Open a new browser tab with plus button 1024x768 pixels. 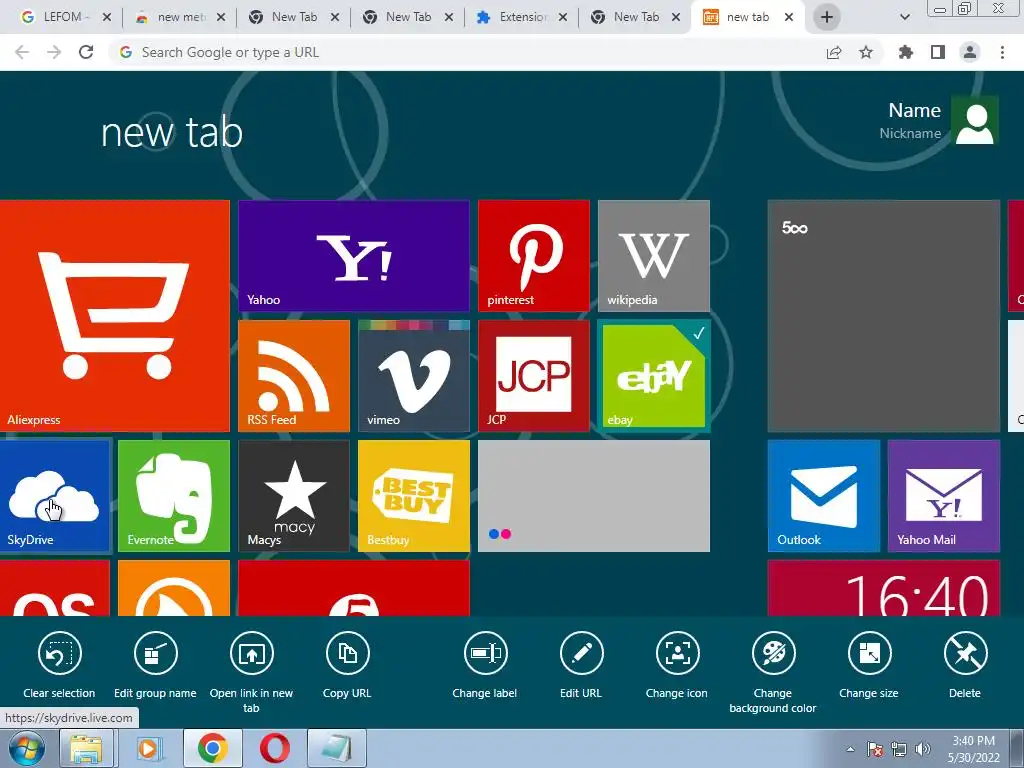pos(827,17)
